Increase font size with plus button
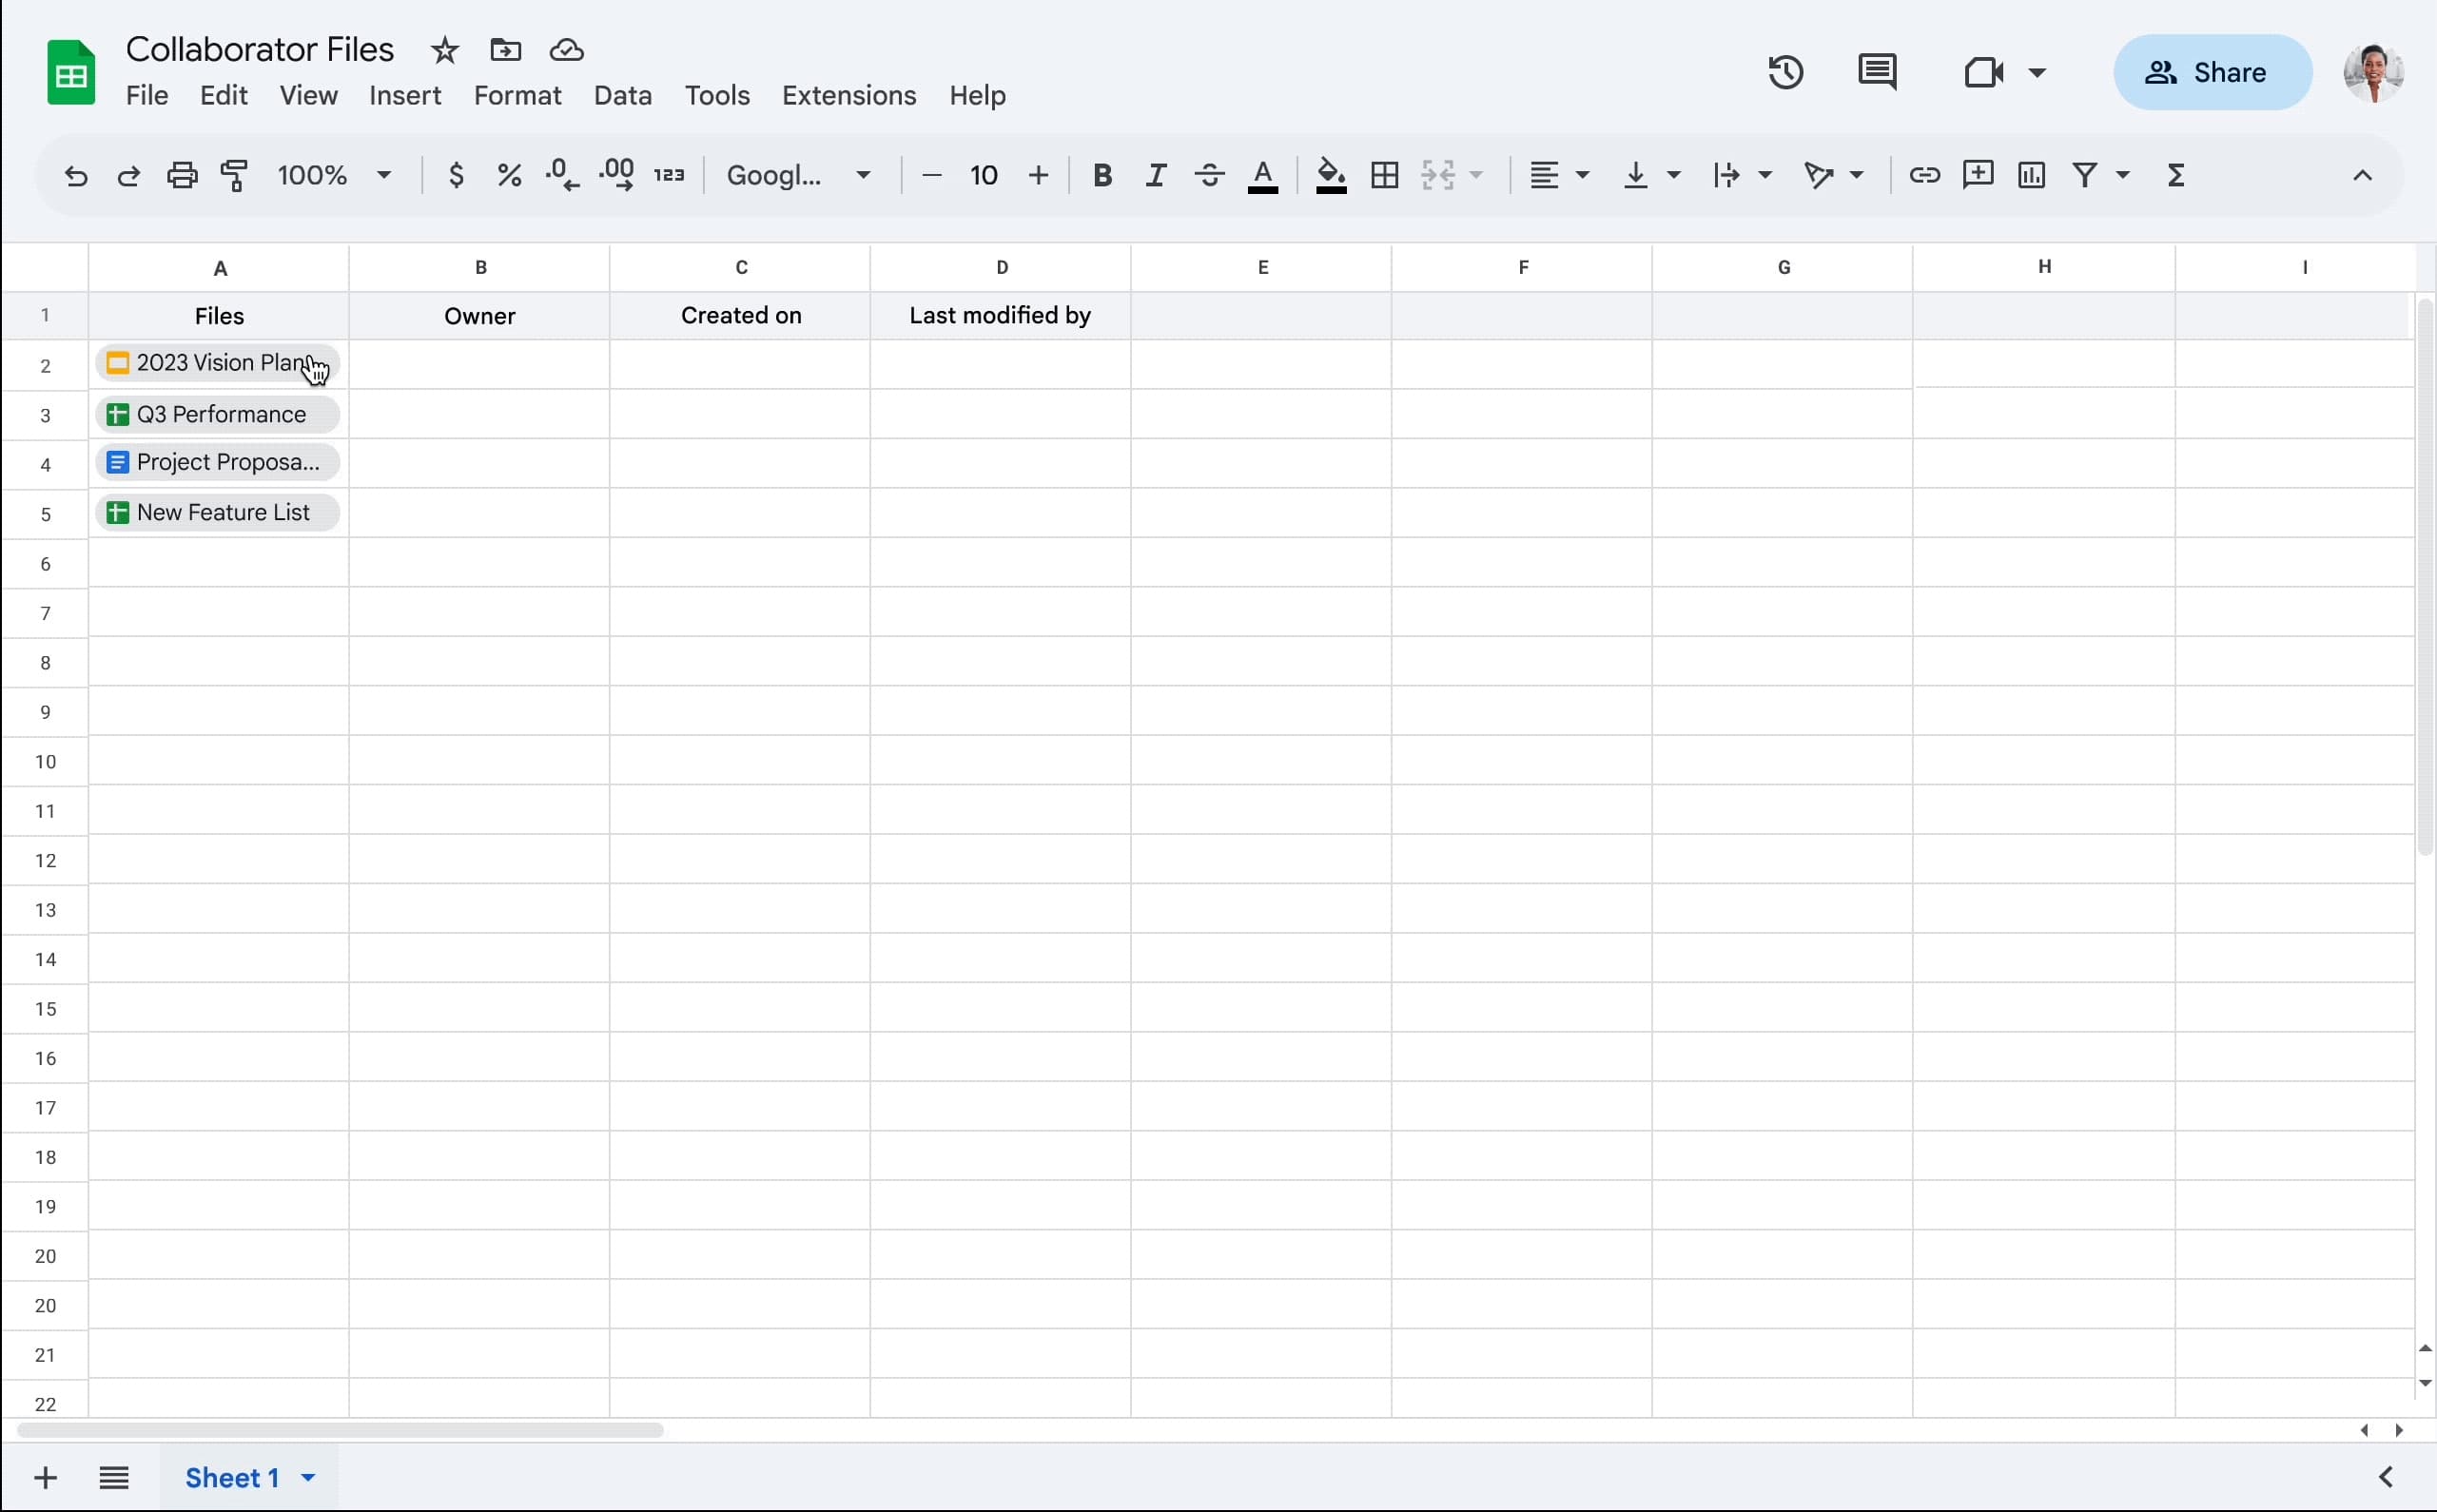The width and height of the screenshot is (2437, 1512). pos(1038,175)
